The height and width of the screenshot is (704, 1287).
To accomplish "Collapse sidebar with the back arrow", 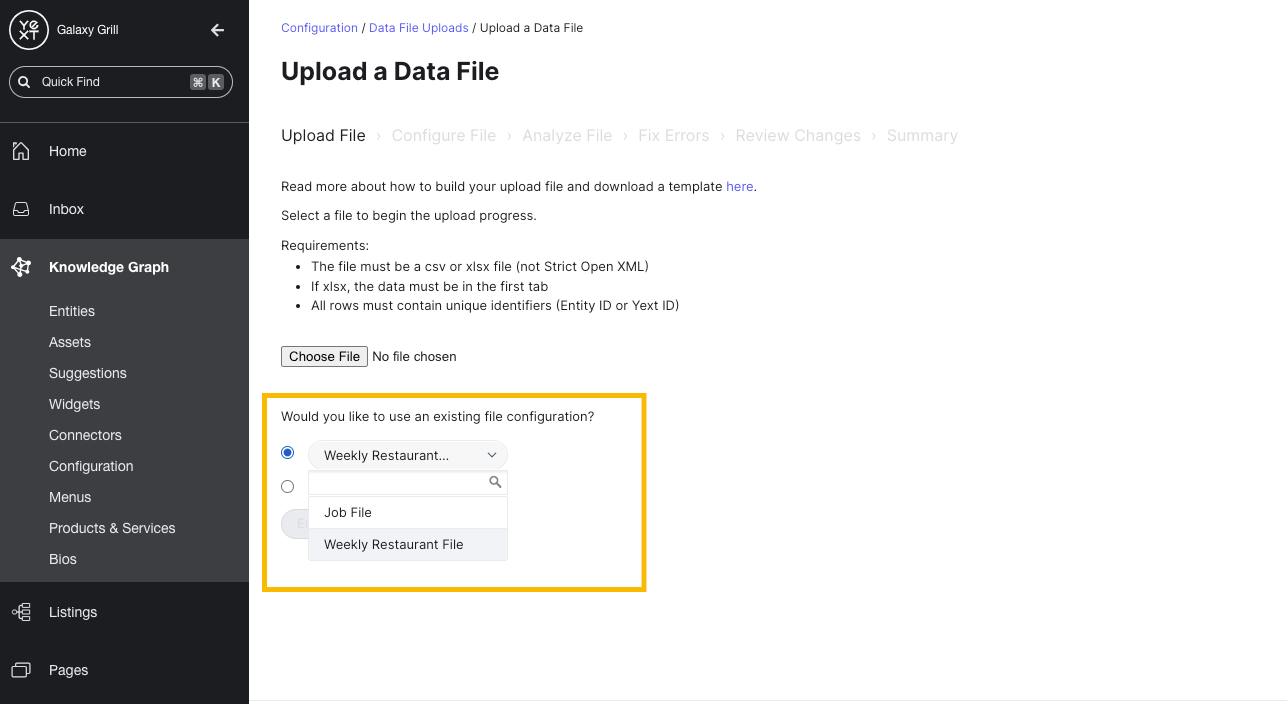I will pyautogui.click(x=217, y=30).
